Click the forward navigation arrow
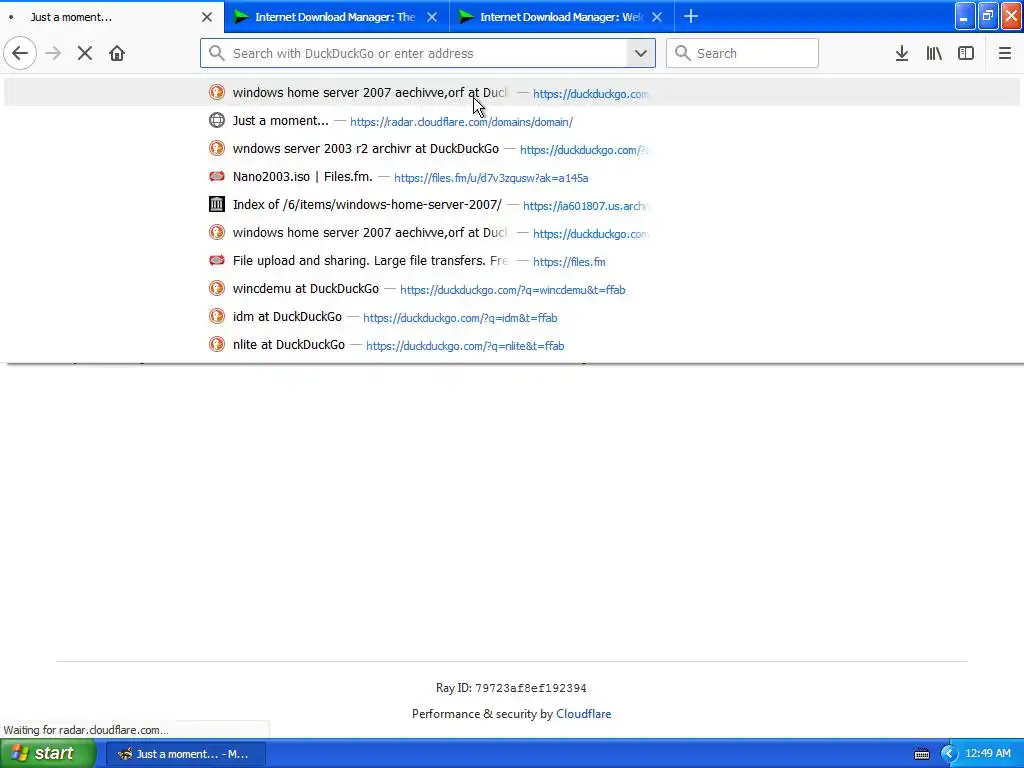 pos(53,53)
